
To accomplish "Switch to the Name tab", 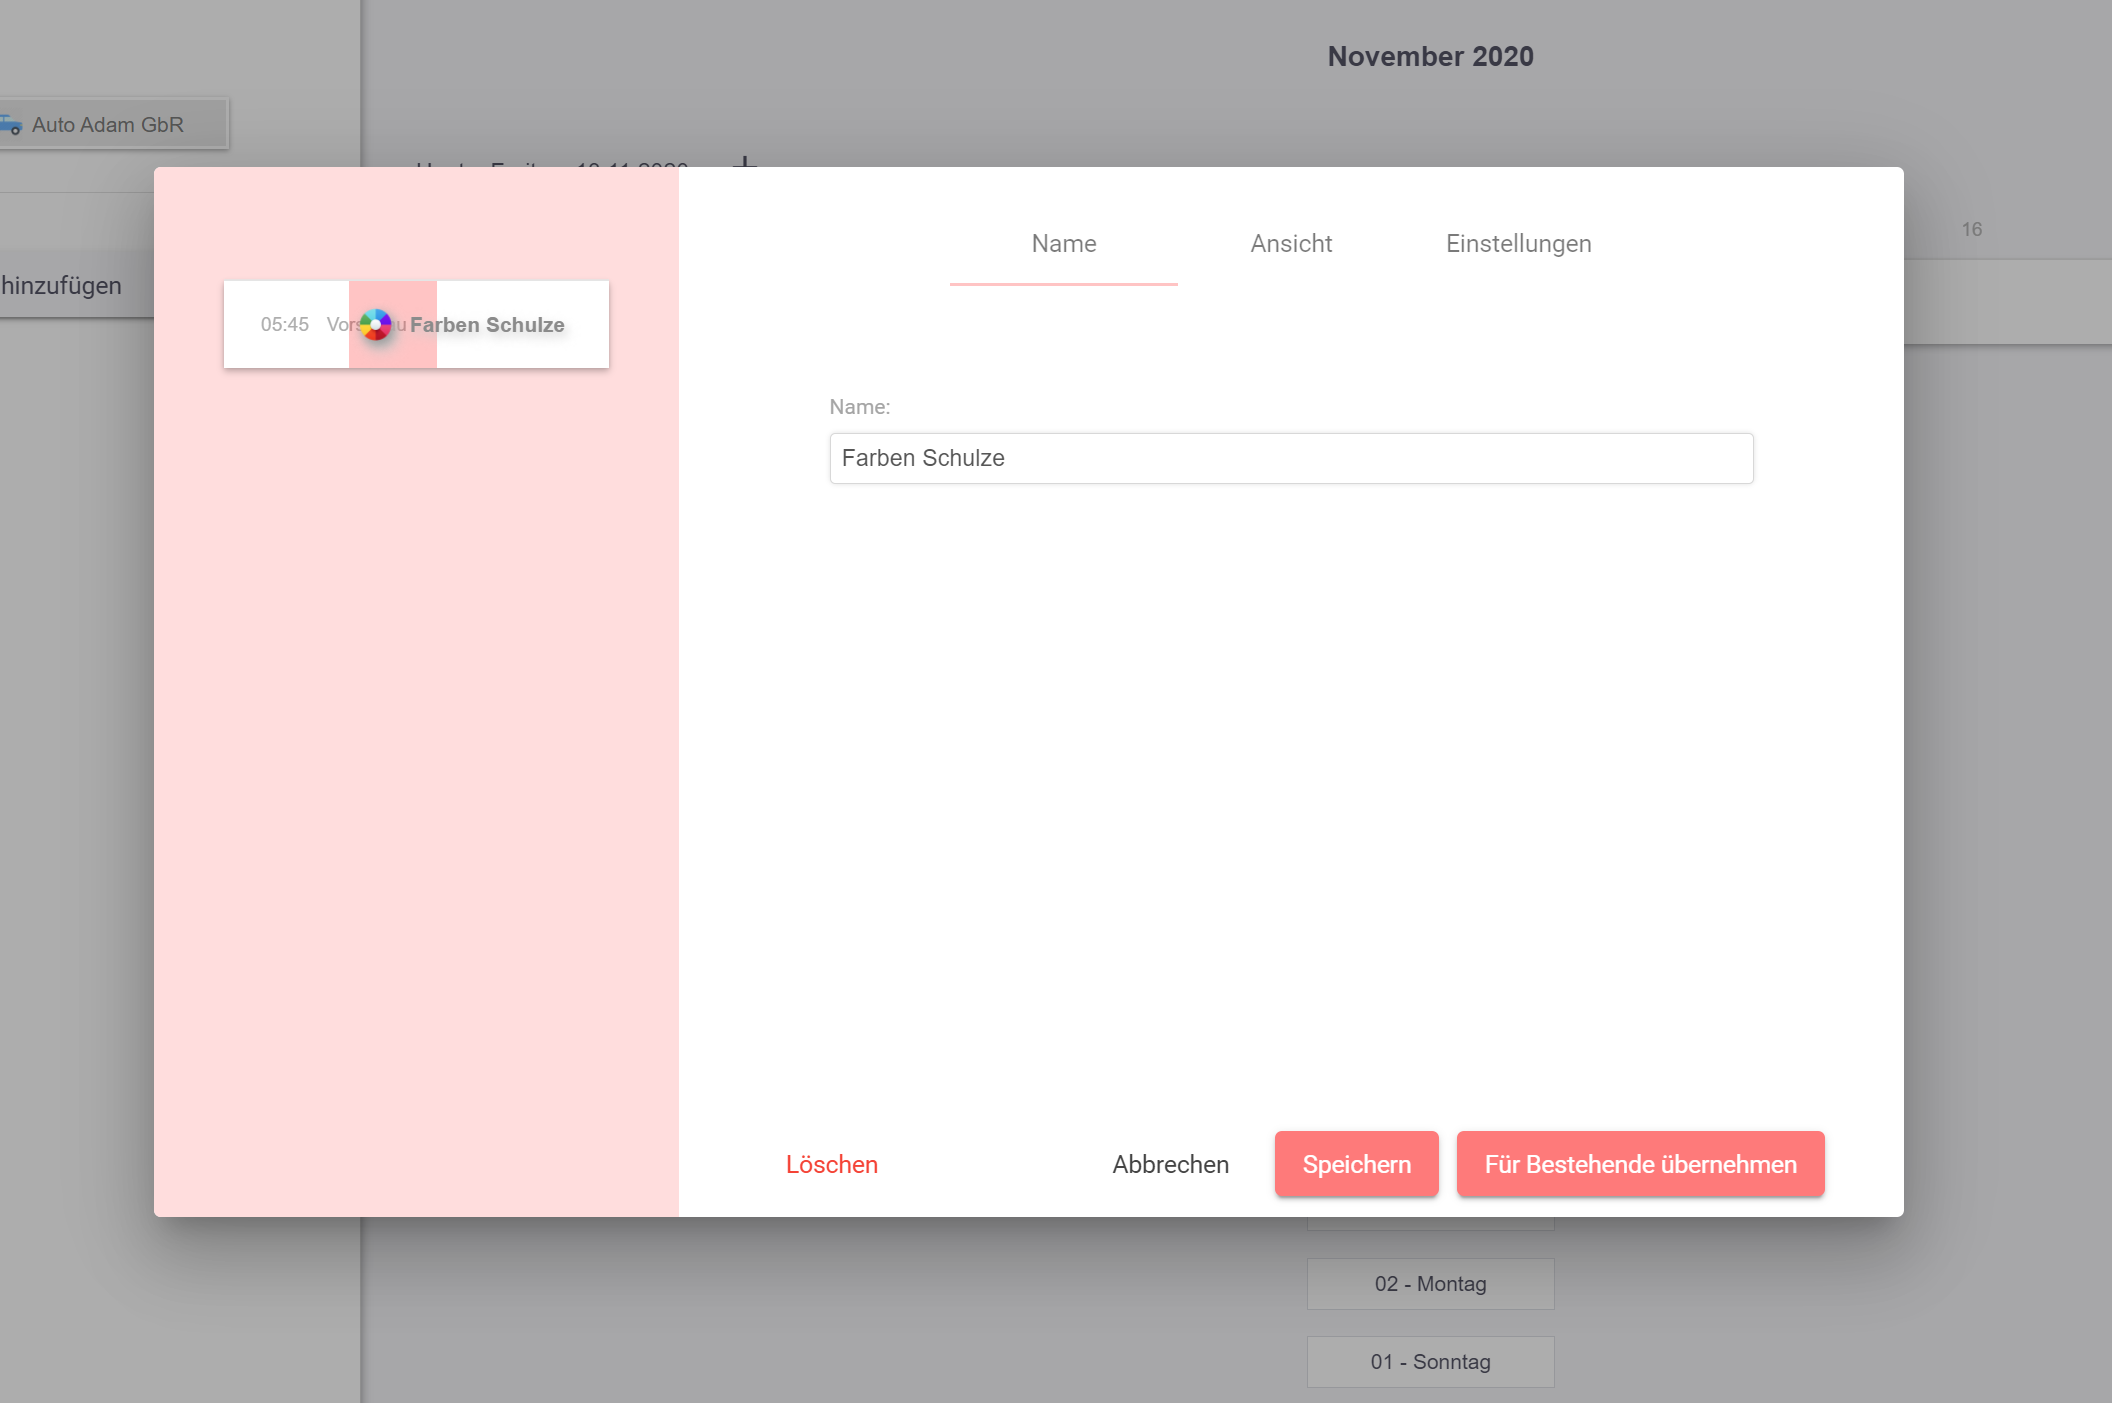I will point(1063,244).
